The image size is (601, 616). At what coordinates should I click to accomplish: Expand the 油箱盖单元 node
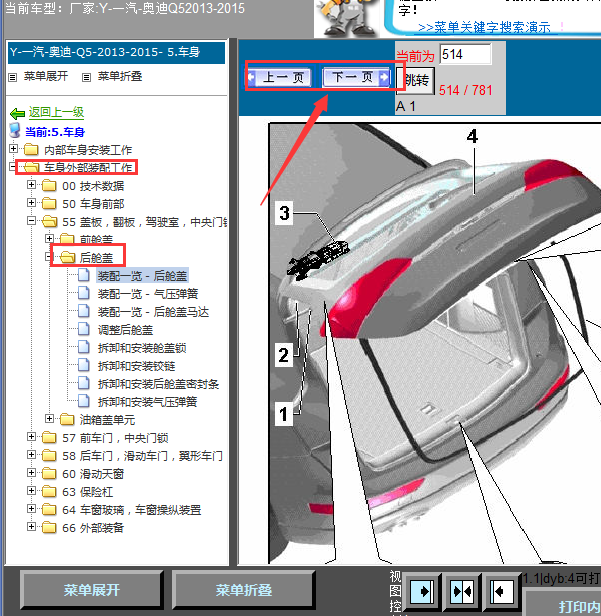coord(49,418)
